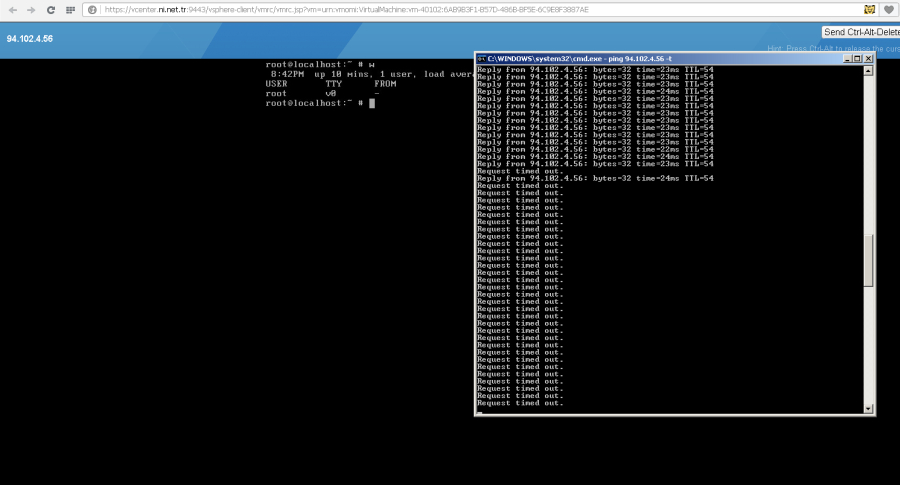The image size is (900, 485).
Task: Click the 'FROM' column header in terminal
Action: coord(385,84)
